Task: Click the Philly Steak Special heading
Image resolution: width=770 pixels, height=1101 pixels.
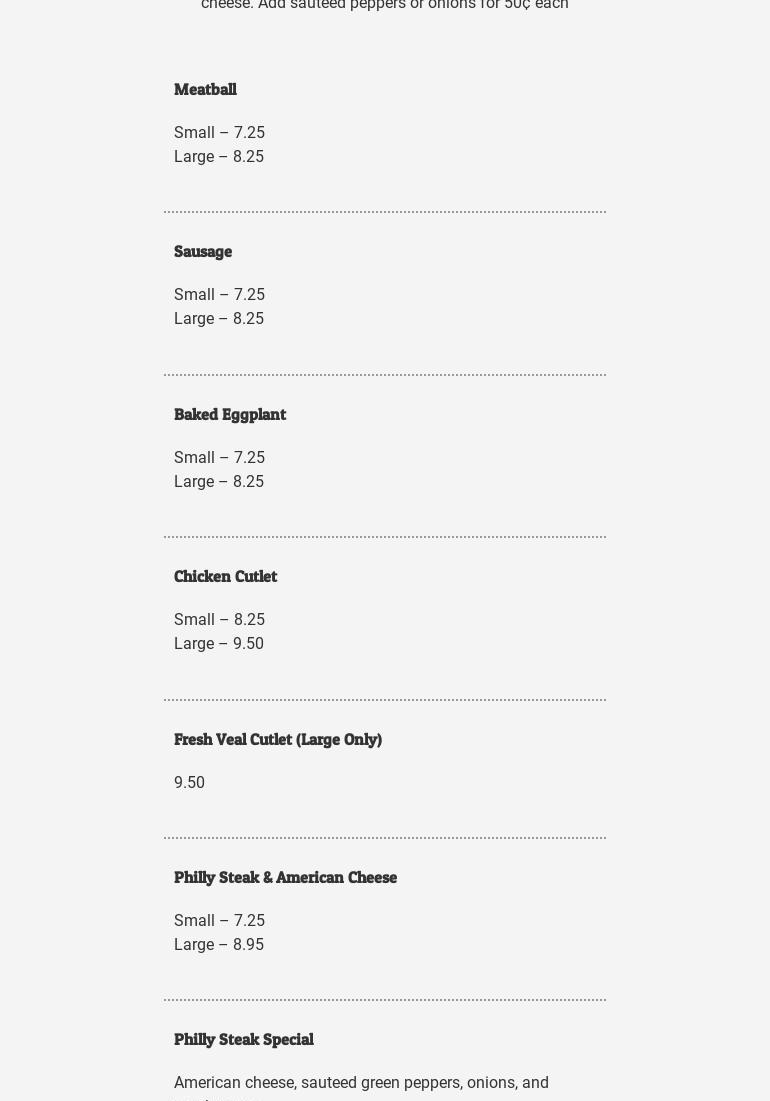Action: tap(244, 1039)
